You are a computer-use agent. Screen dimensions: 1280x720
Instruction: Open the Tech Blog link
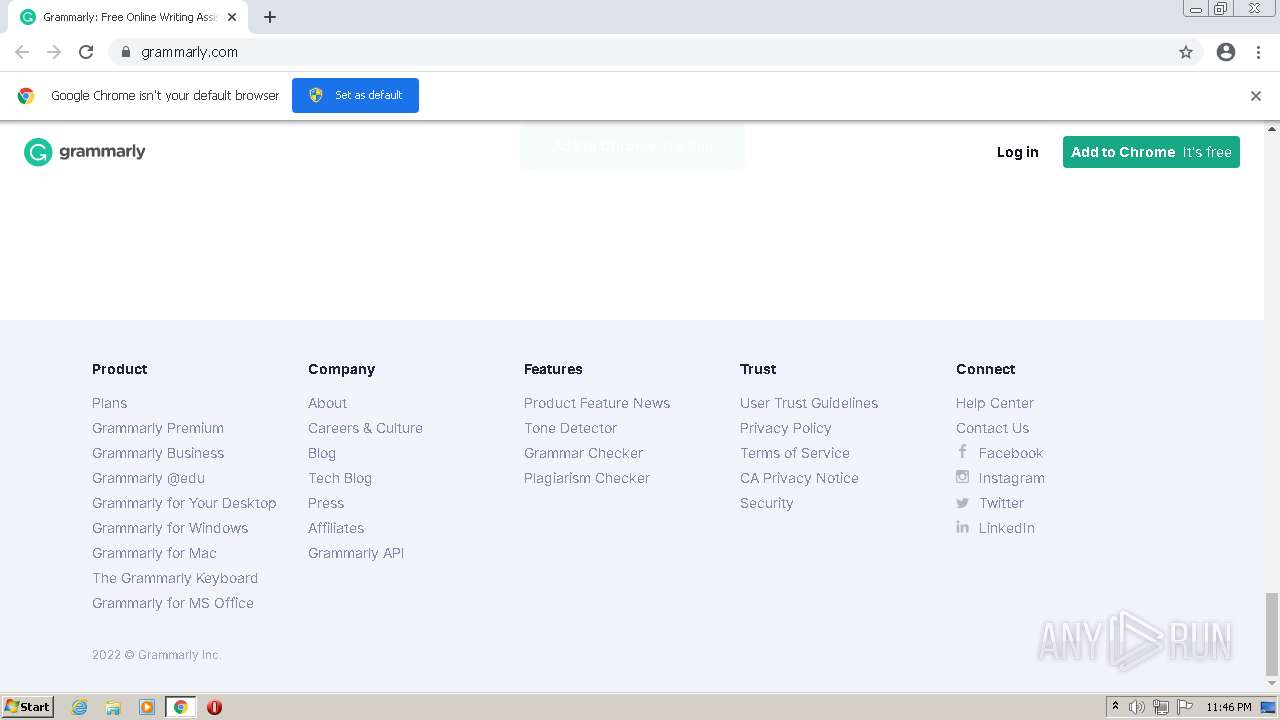[340, 478]
